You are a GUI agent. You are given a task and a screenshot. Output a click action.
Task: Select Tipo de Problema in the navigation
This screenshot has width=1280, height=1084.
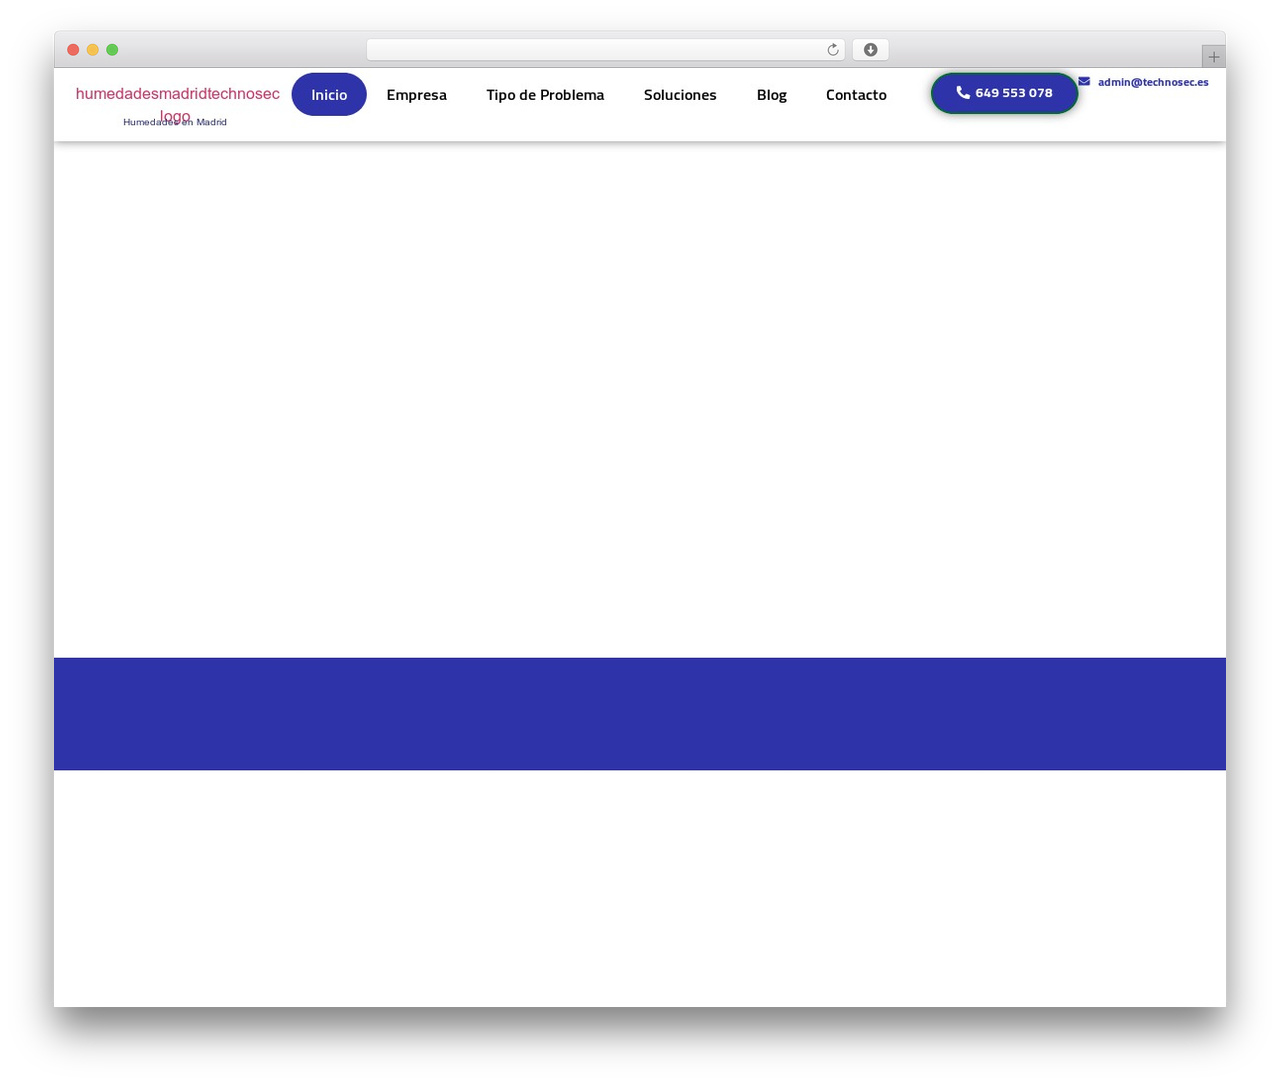coord(545,95)
